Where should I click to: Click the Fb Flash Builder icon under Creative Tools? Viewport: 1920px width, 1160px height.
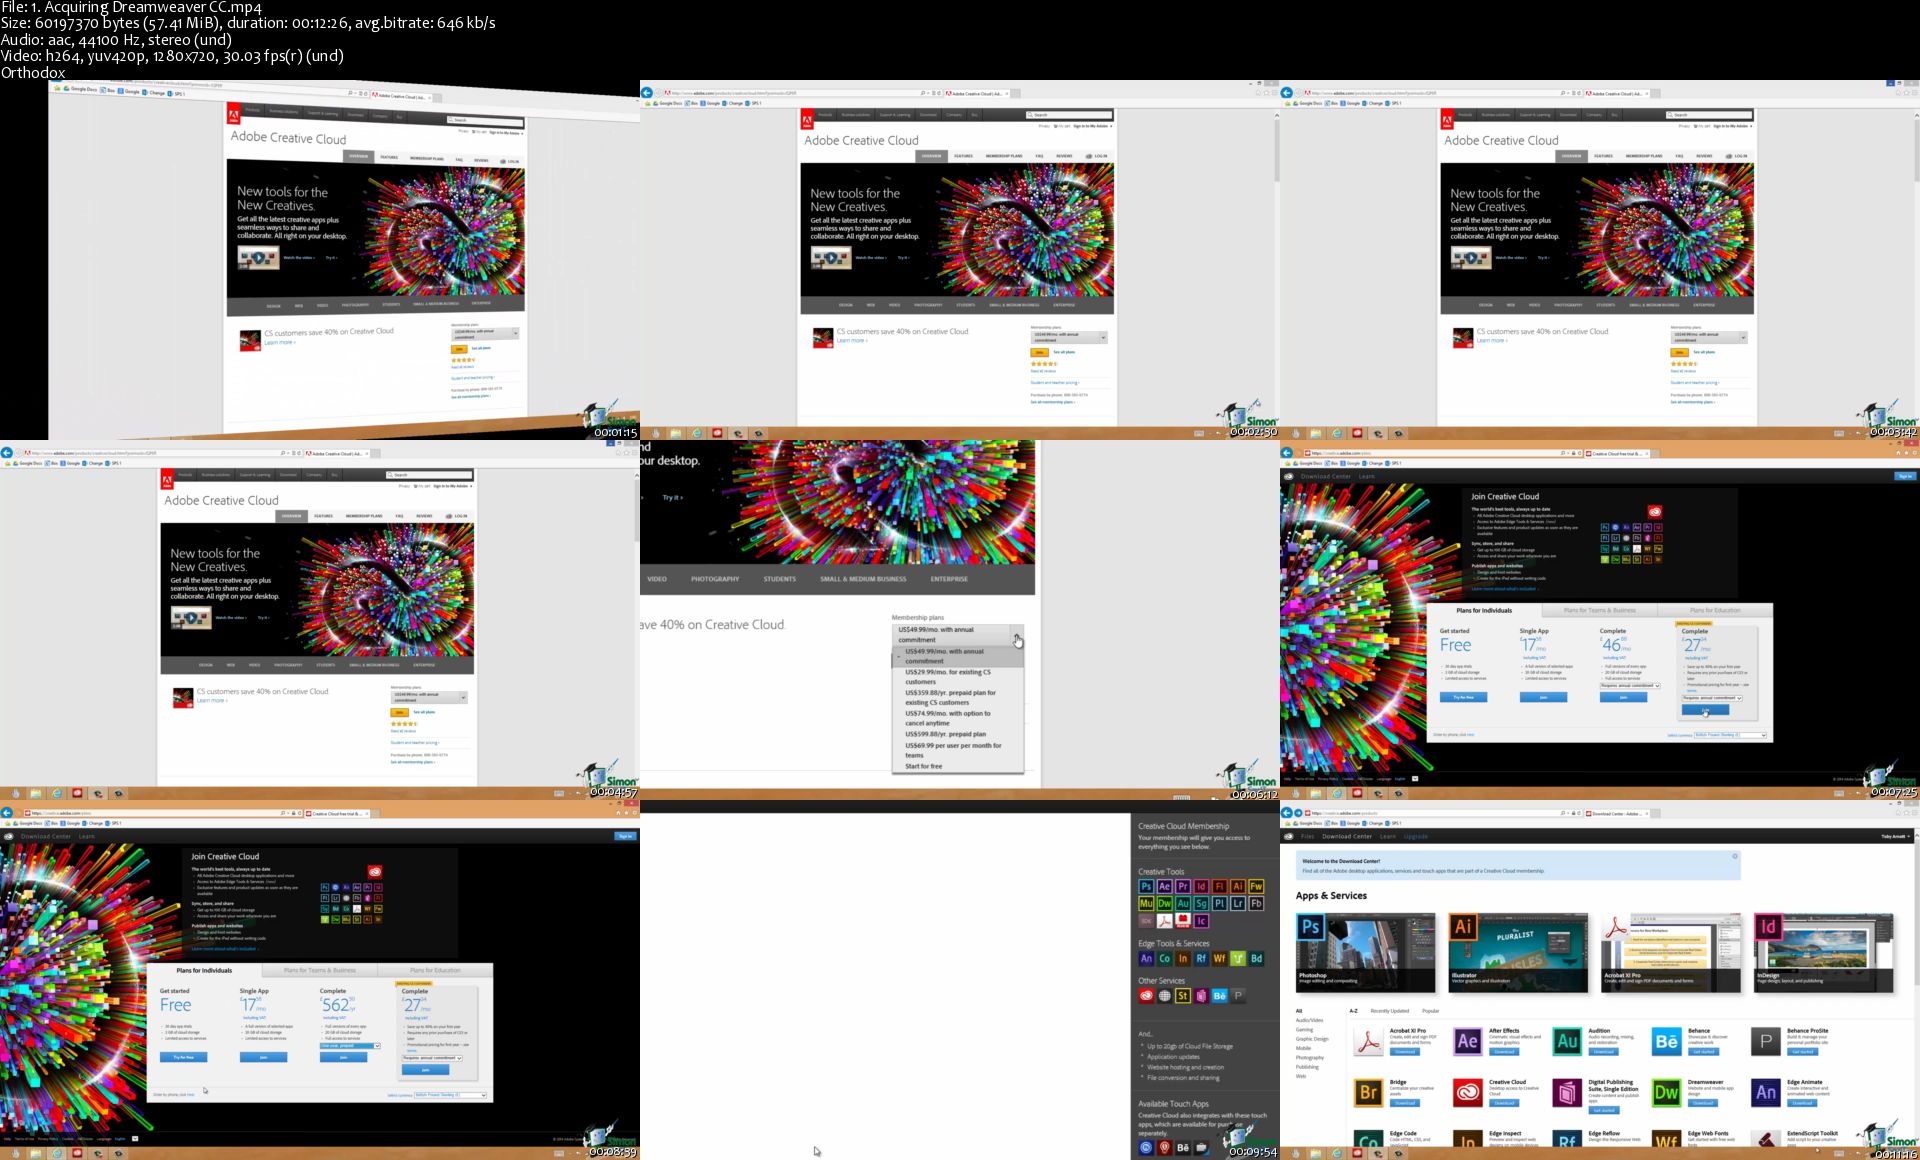click(1256, 903)
